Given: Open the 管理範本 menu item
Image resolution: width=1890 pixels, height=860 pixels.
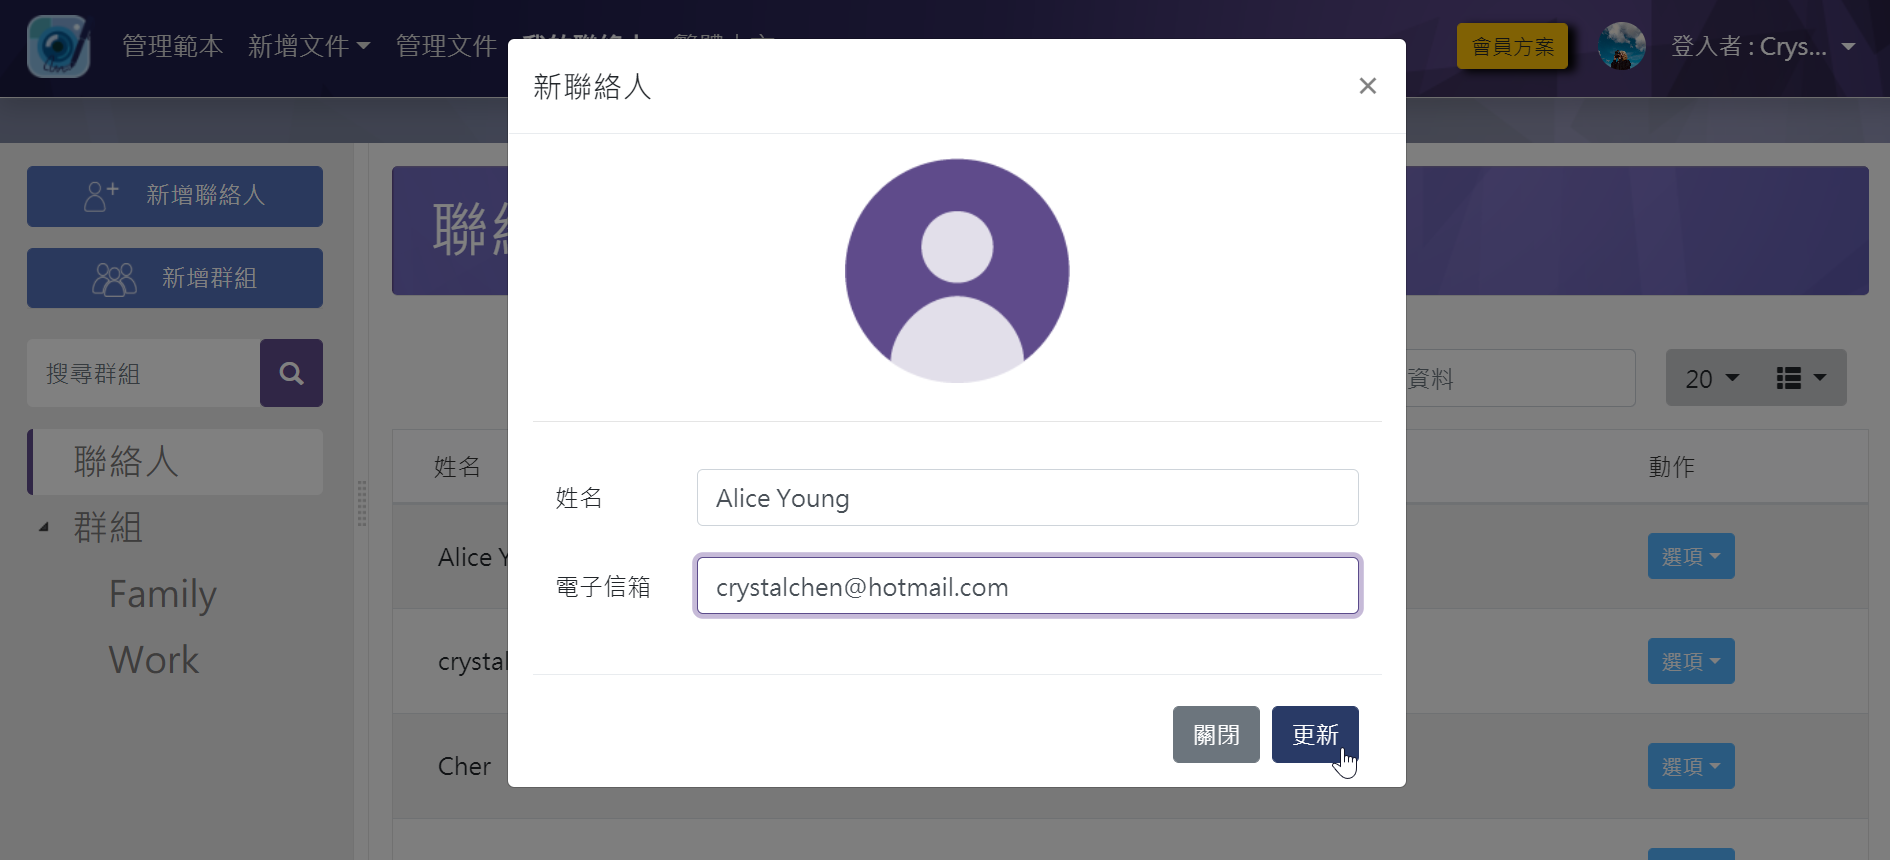Looking at the screenshot, I should (172, 46).
